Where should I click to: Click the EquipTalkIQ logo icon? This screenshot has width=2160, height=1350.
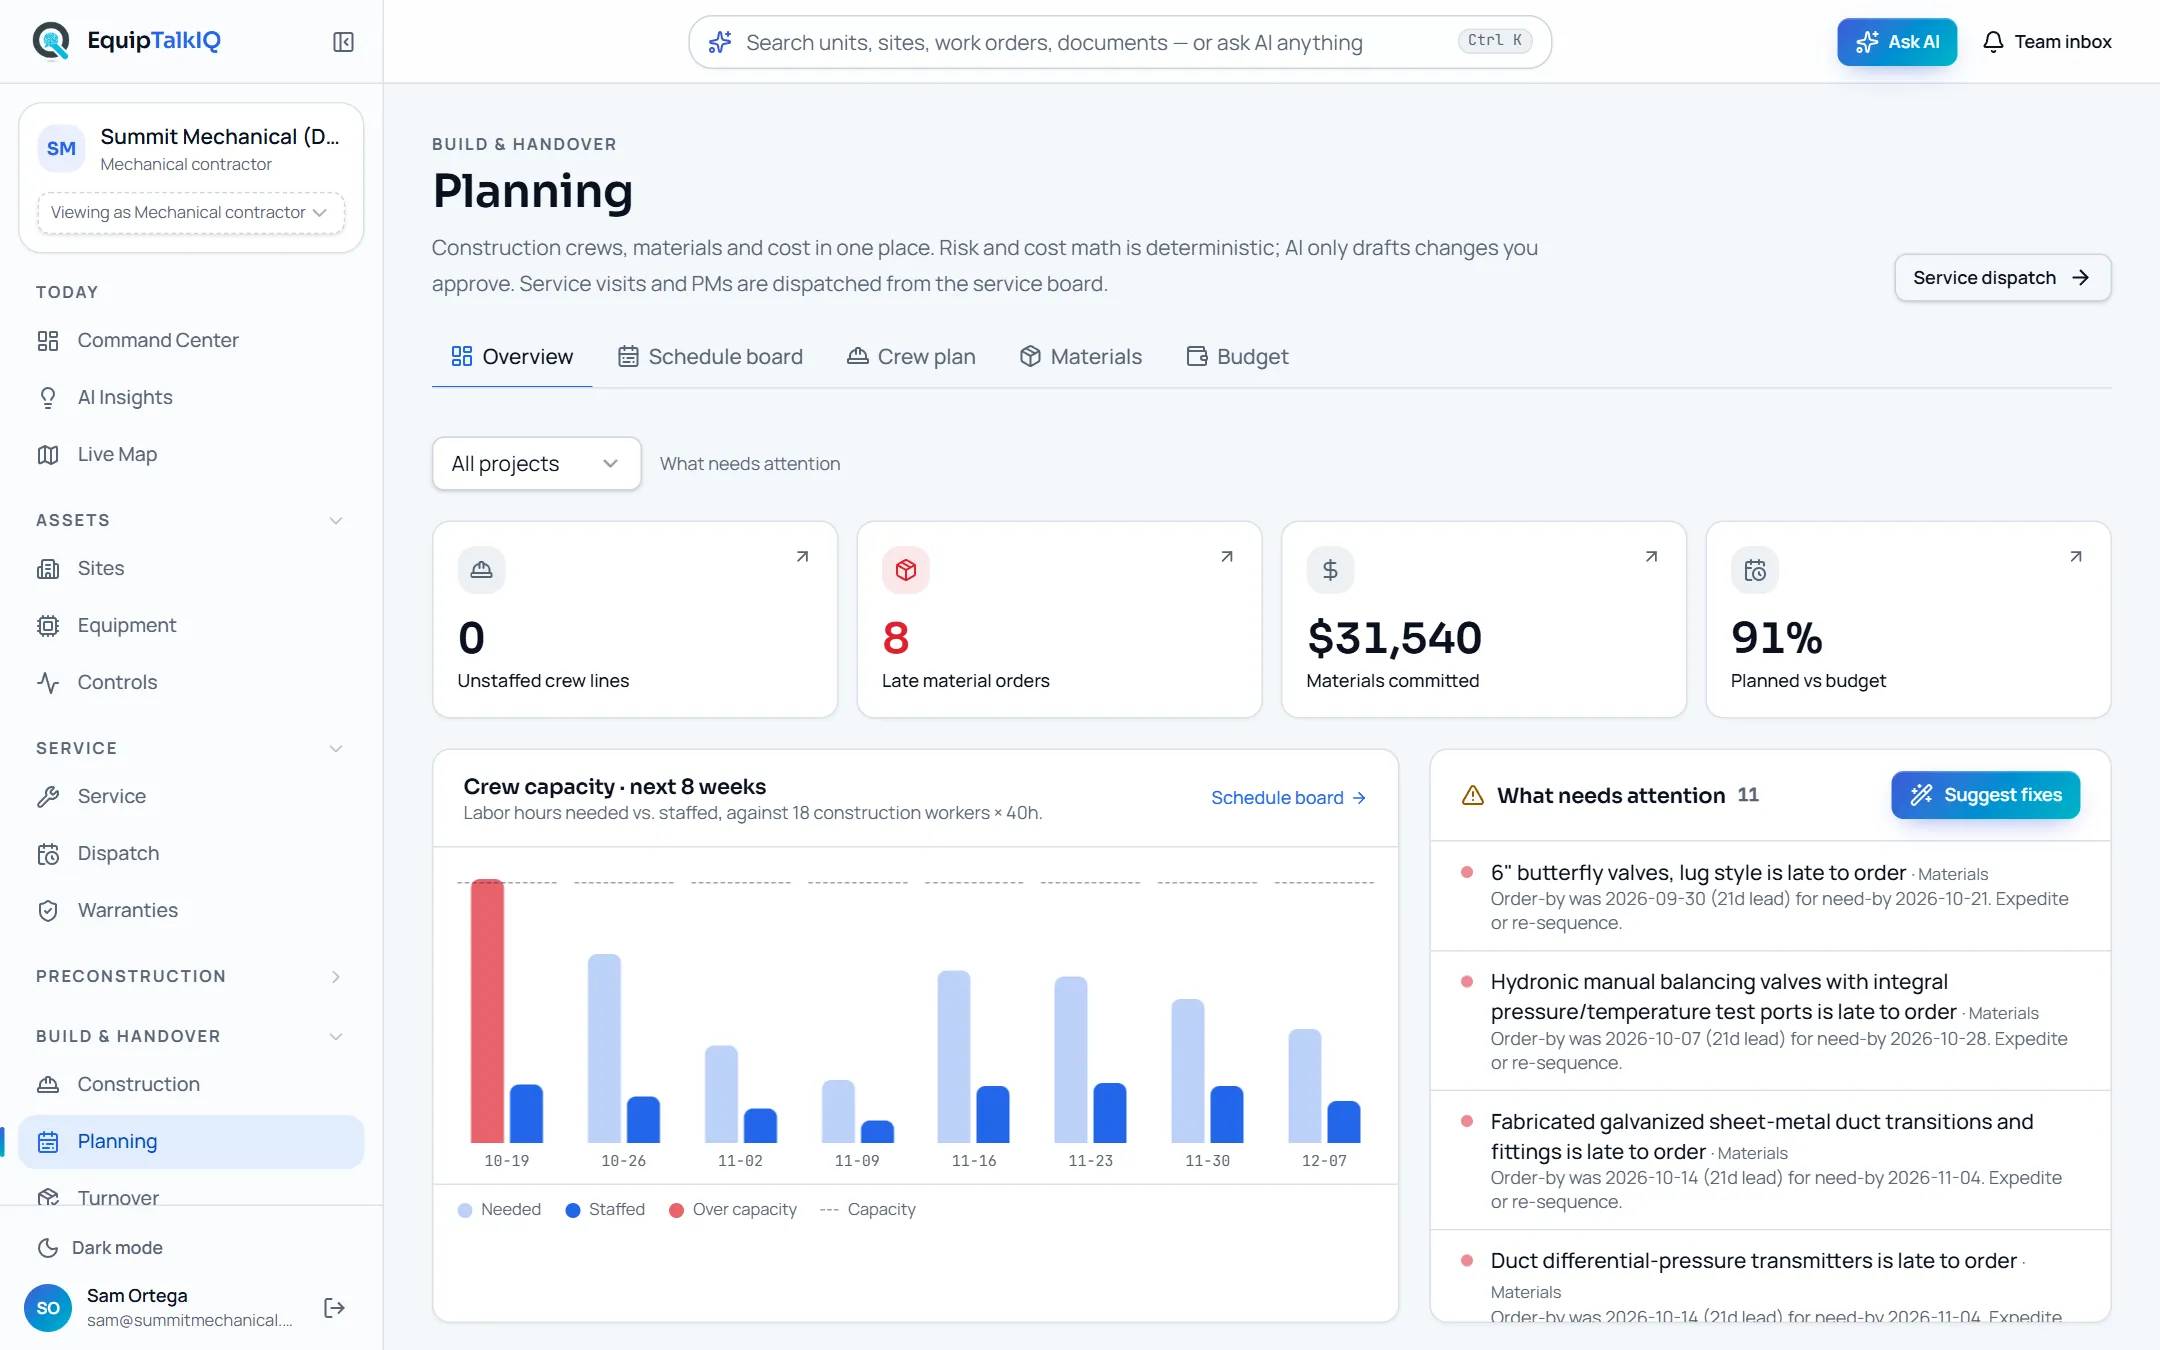(x=51, y=41)
